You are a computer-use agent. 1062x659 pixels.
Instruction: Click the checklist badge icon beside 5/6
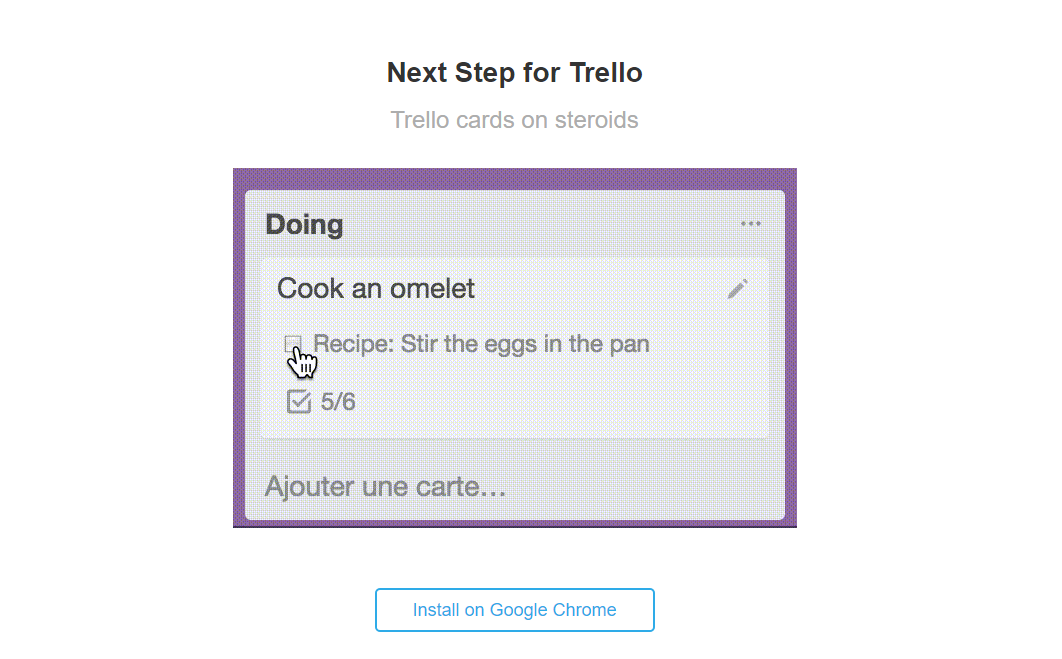coord(299,402)
